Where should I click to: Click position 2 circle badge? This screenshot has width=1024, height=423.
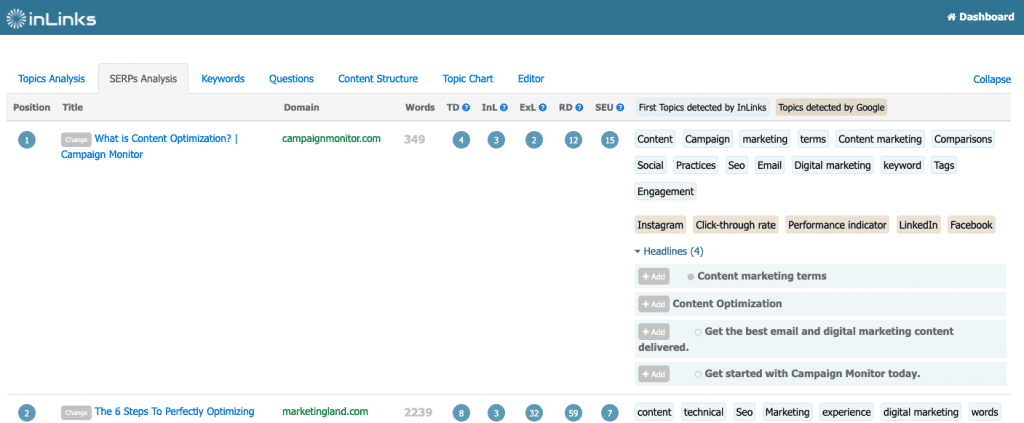click(x=27, y=413)
